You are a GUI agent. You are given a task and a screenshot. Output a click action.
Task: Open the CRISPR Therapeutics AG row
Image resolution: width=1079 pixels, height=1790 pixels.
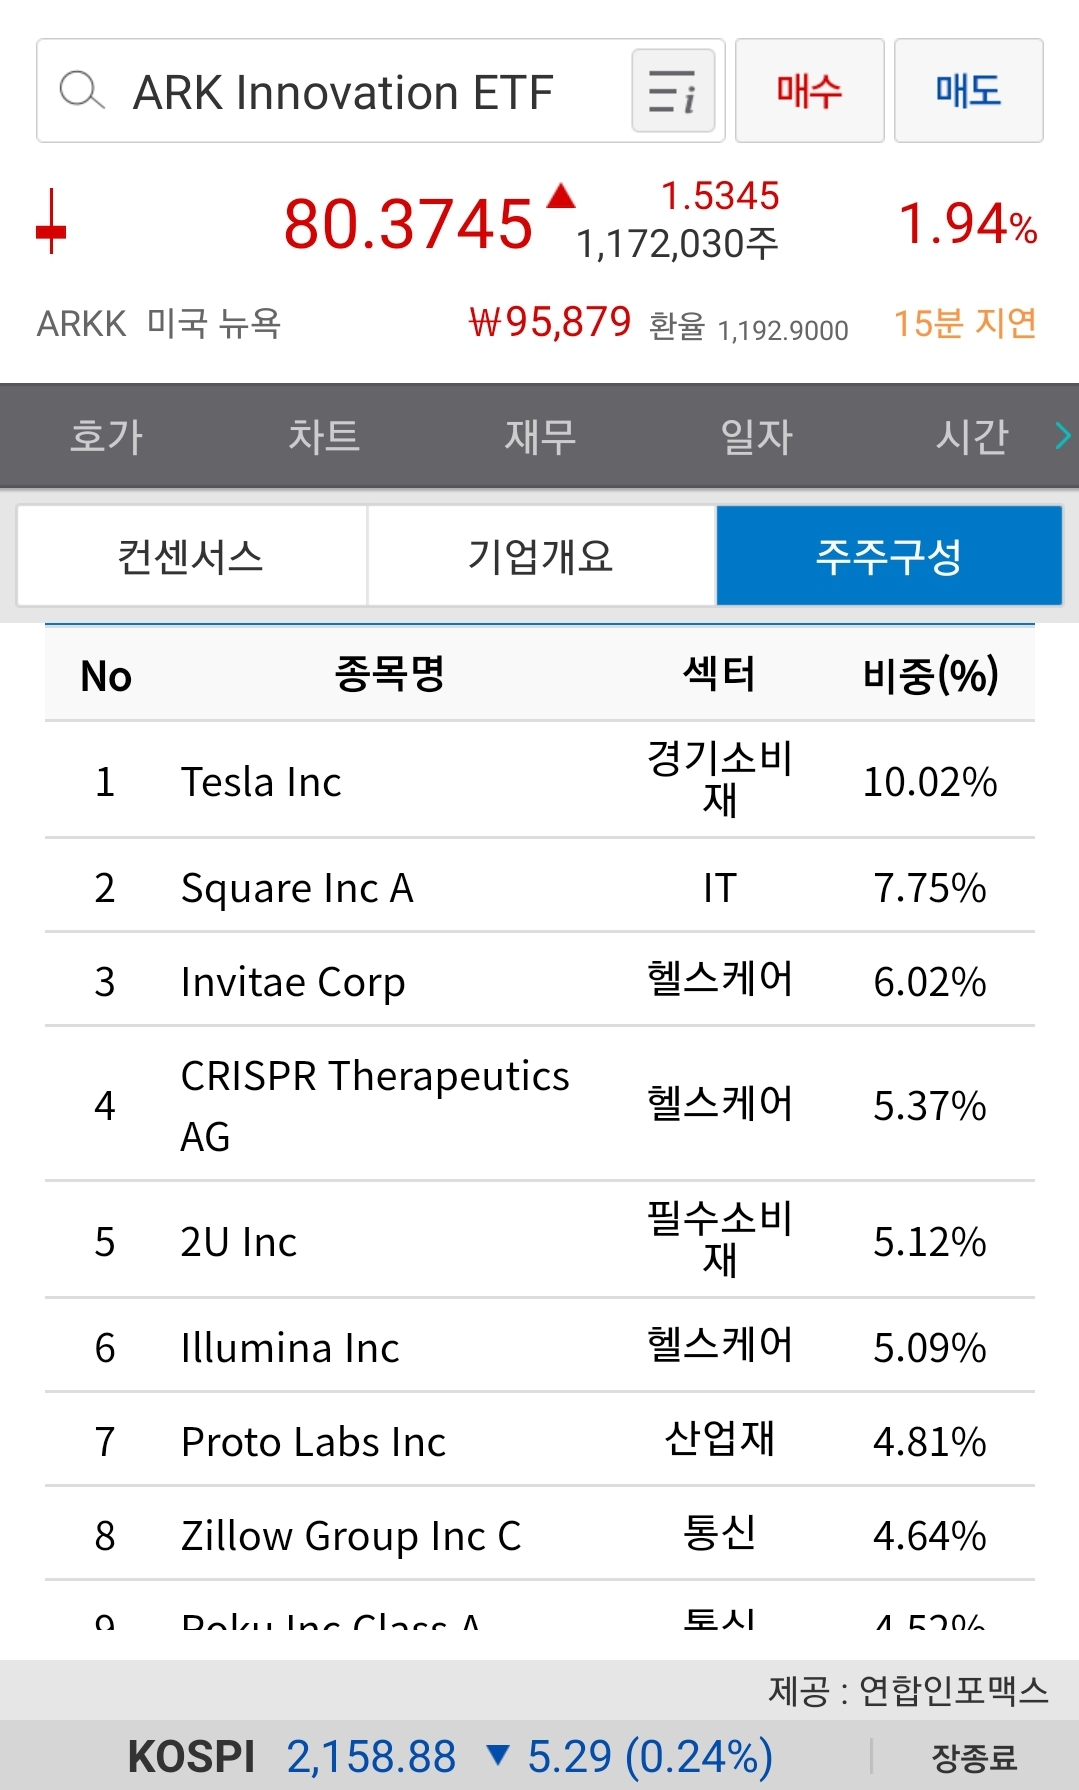pos(540,1105)
